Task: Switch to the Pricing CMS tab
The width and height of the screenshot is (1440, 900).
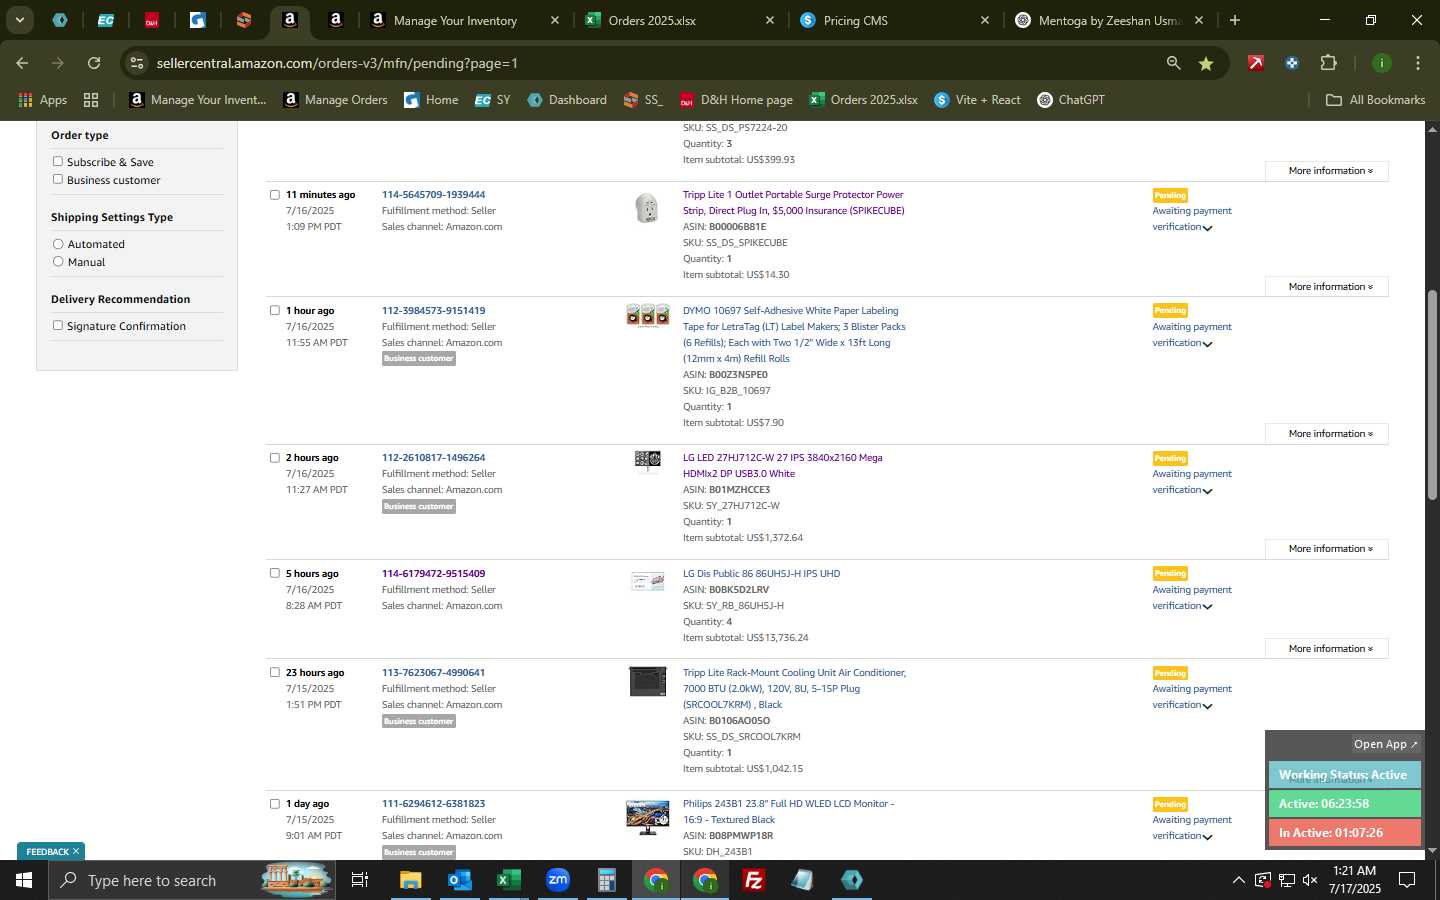Action: (855, 20)
